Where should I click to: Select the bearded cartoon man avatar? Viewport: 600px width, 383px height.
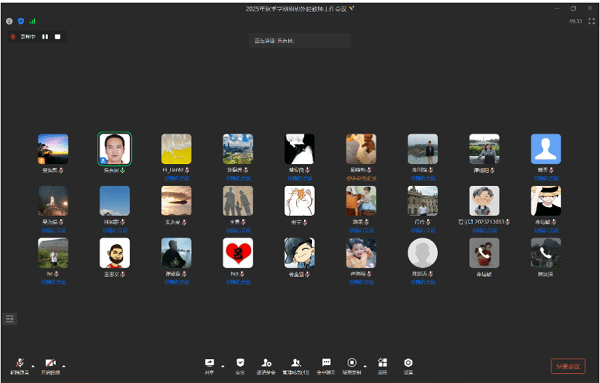coord(115,253)
